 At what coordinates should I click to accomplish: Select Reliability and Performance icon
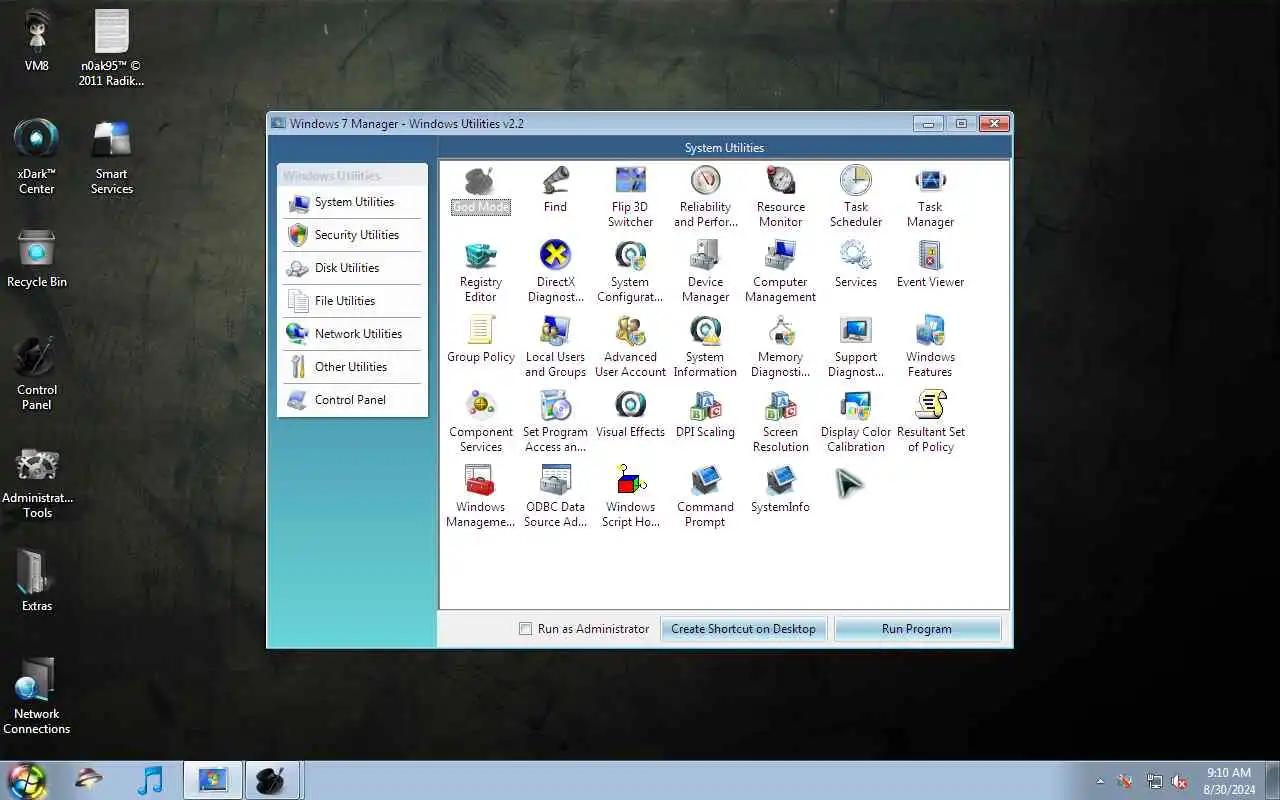click(x=705, y=181)
